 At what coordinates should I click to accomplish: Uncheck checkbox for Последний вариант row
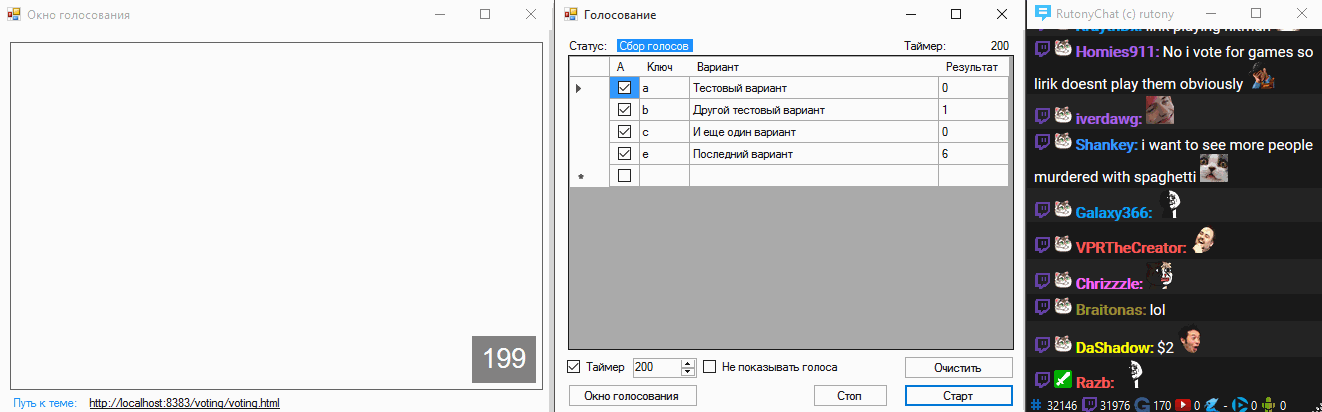coord(625,154)
